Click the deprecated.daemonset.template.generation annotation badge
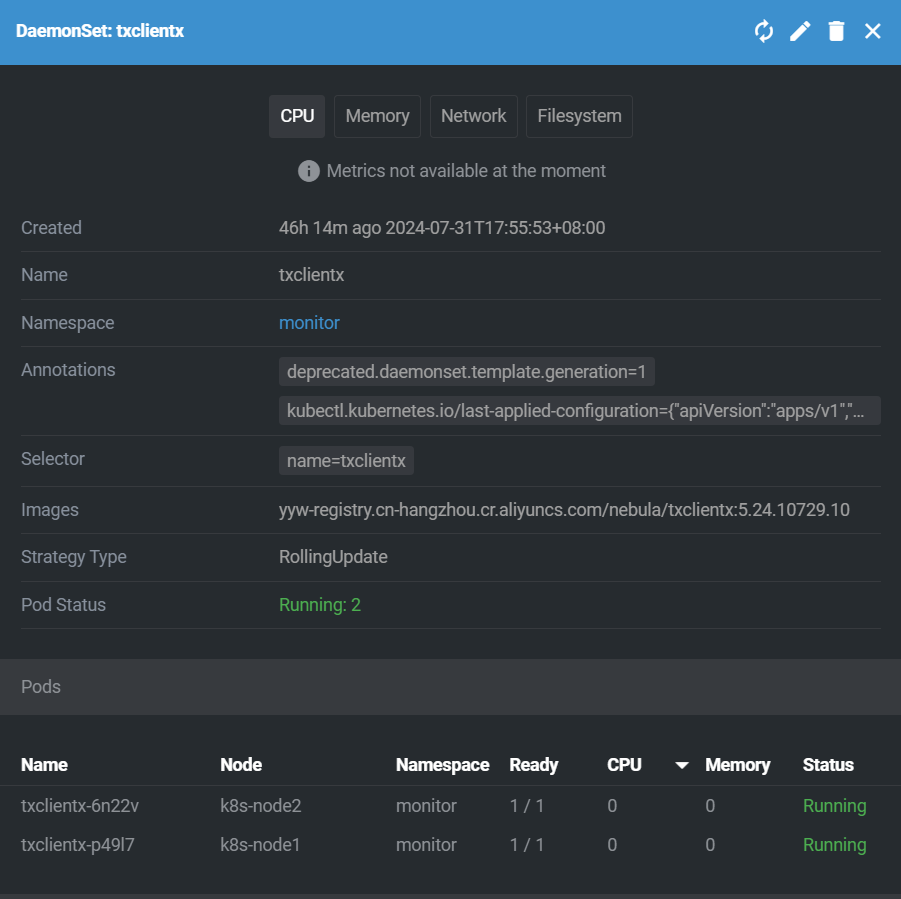Viewport: 901px width, 899px height. coord(467,373)
